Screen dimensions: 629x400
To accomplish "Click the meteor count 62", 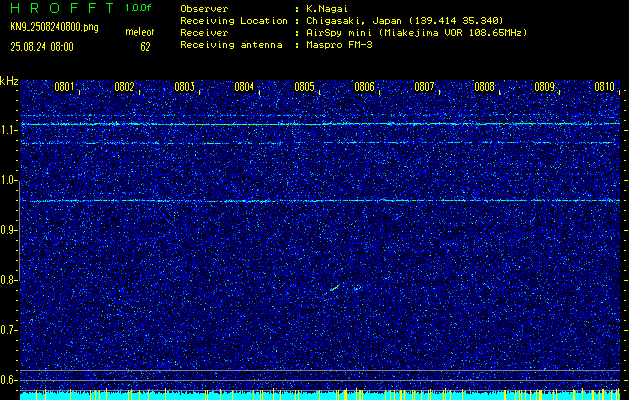I will 145,47.
